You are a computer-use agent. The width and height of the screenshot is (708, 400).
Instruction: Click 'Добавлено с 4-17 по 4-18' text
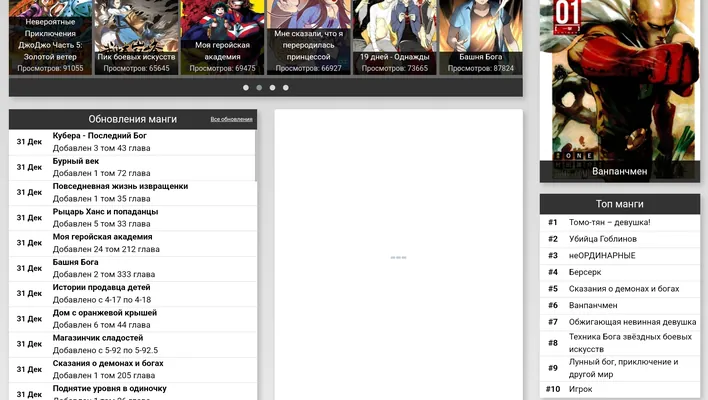click(102, 300)
